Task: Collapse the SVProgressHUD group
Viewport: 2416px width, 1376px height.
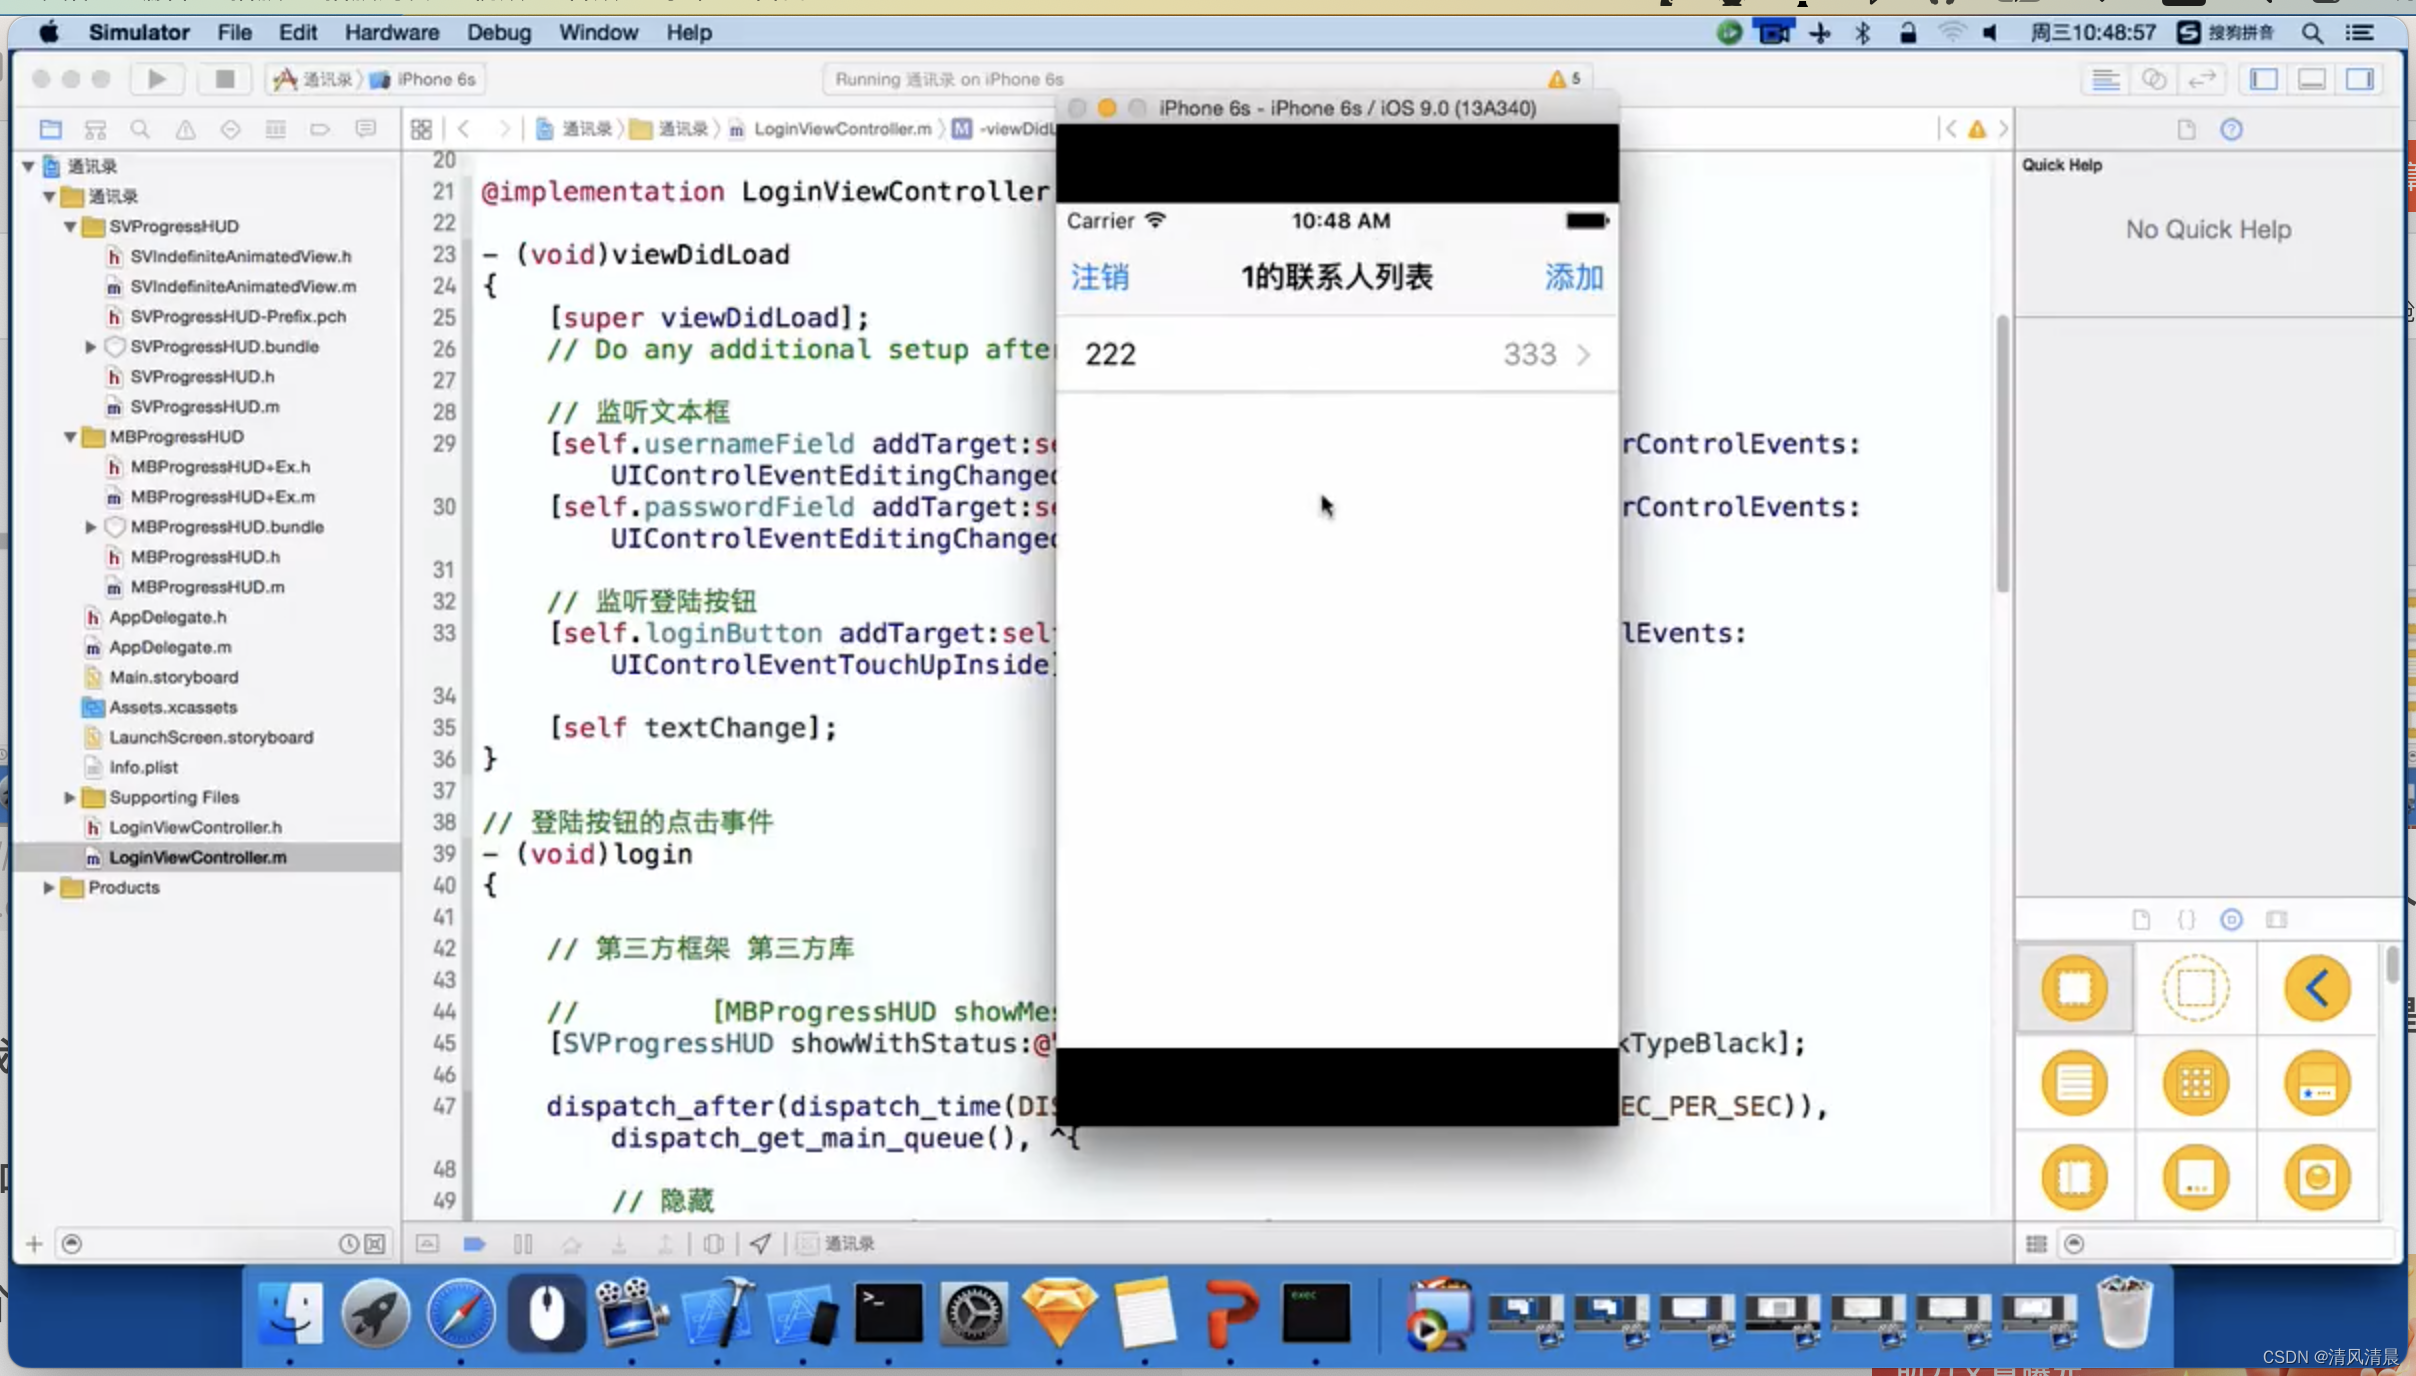Action: point(70,227)
